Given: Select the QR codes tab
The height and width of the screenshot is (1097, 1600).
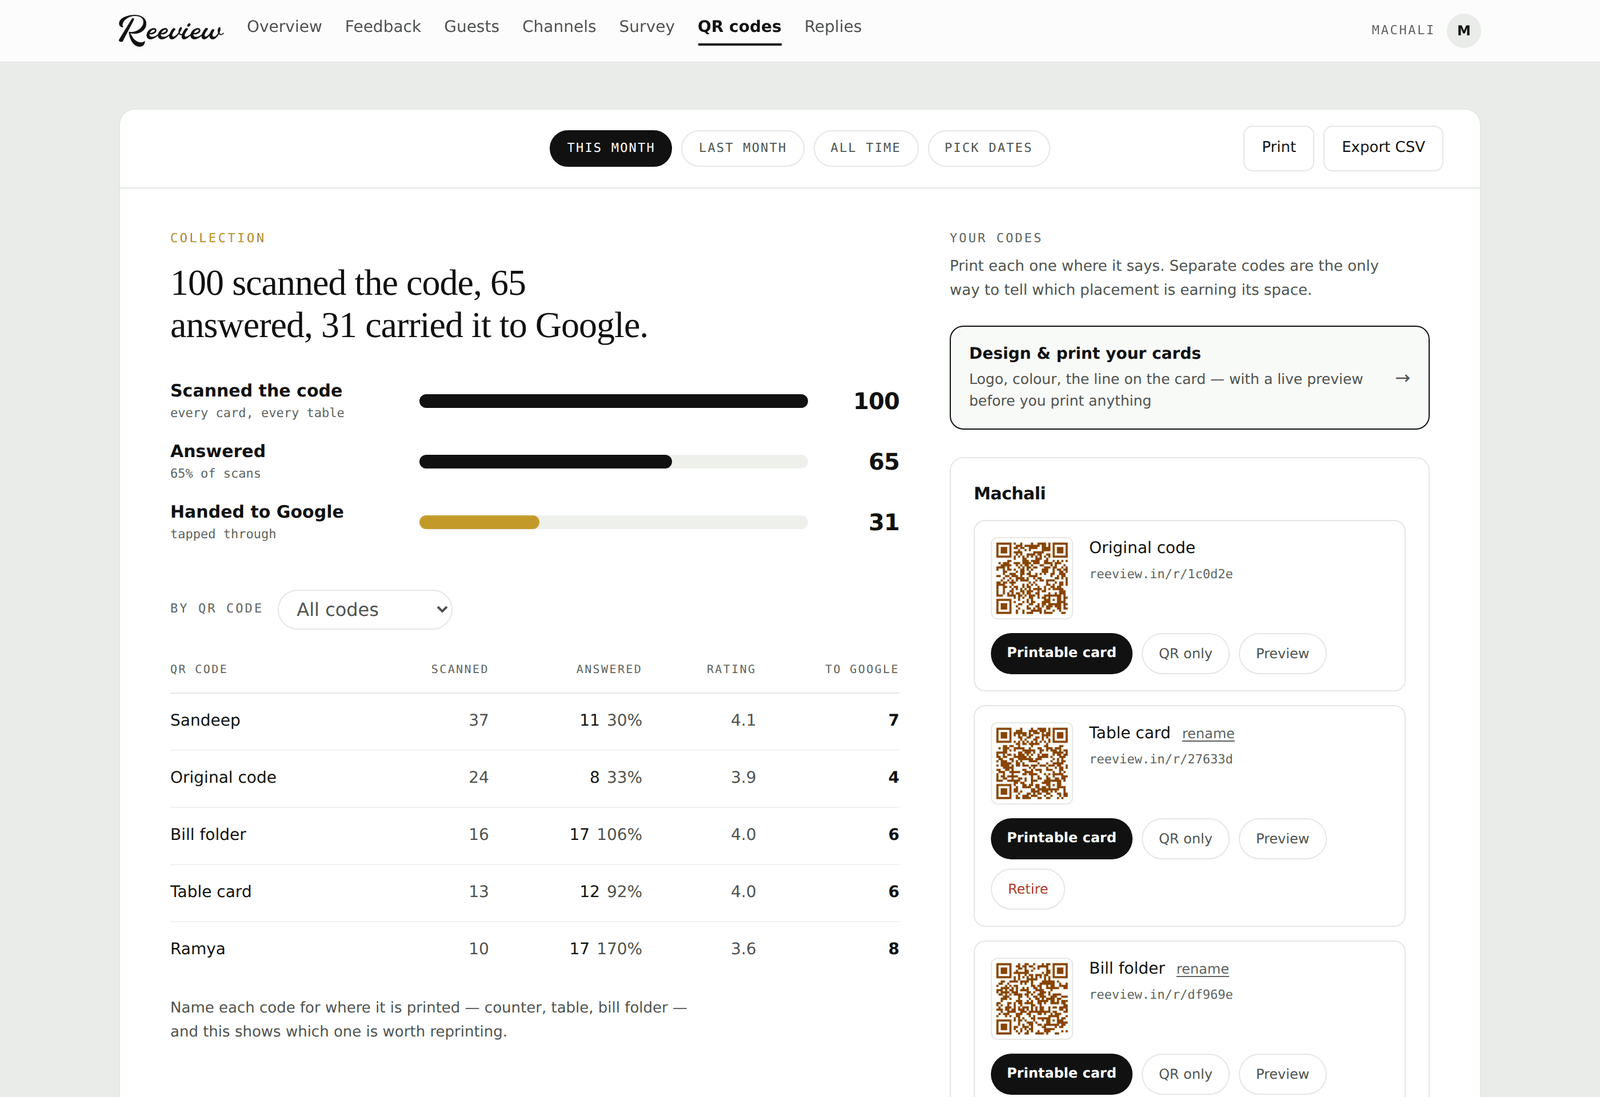Looking at the screenshot, I should point(740,27).
